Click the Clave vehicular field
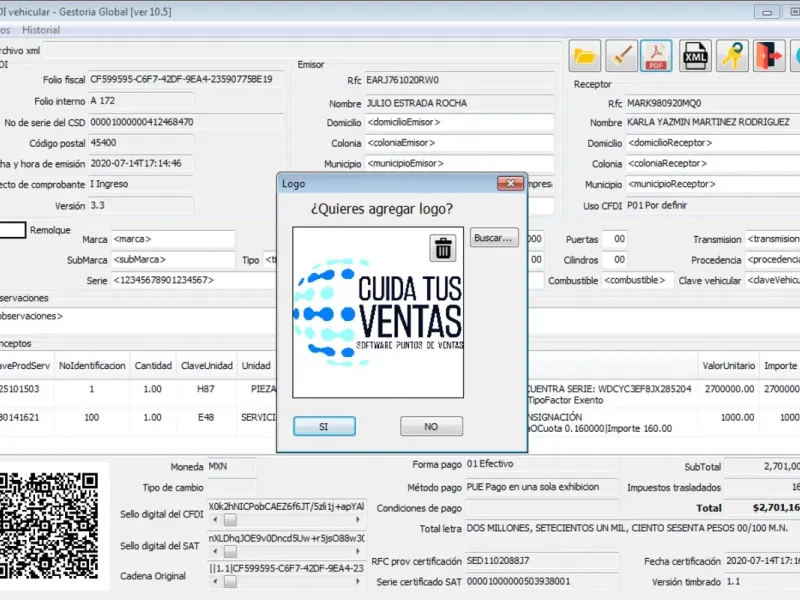The height and width of the screenshot is (600, 800). pyautogui.click(x=772, y=280)
